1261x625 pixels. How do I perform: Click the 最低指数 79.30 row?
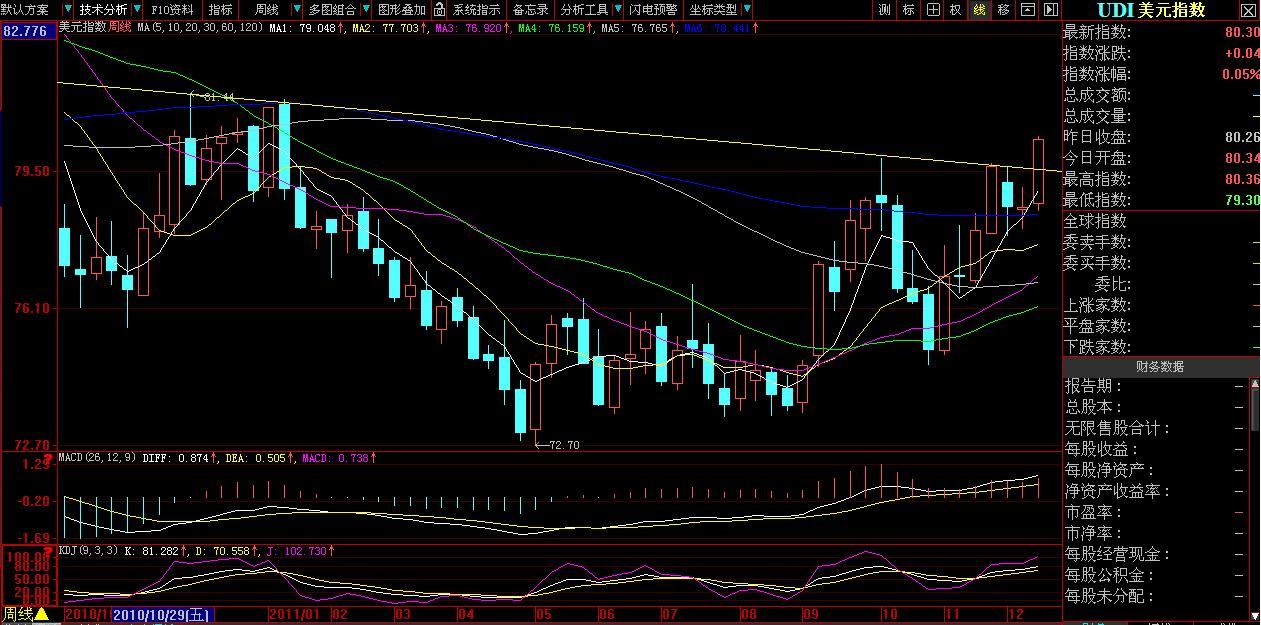pos(1160,200)
